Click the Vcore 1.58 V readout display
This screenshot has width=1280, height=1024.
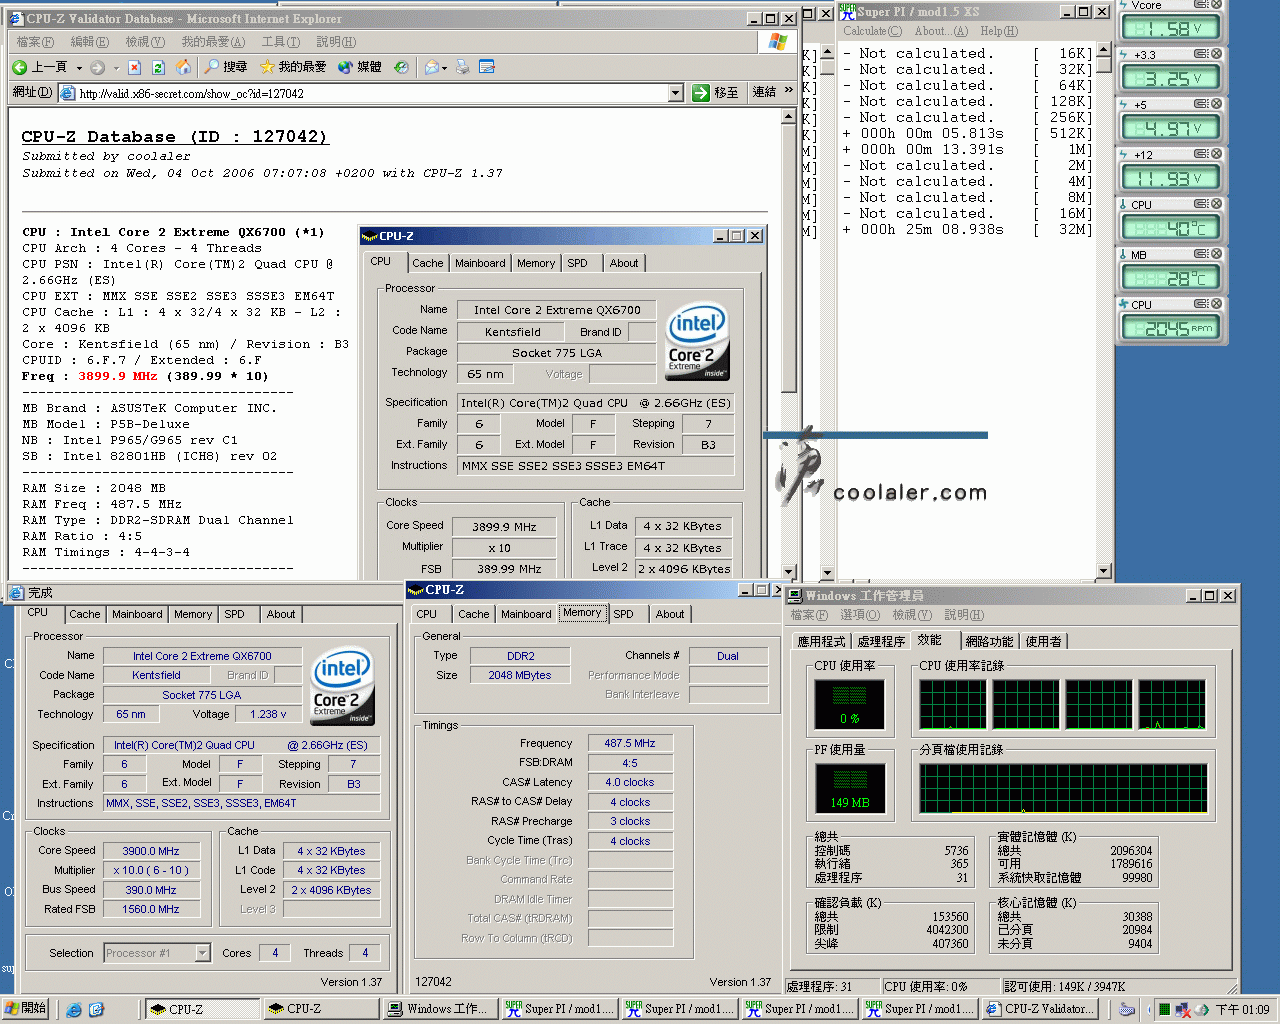[x=1171, y=28]
